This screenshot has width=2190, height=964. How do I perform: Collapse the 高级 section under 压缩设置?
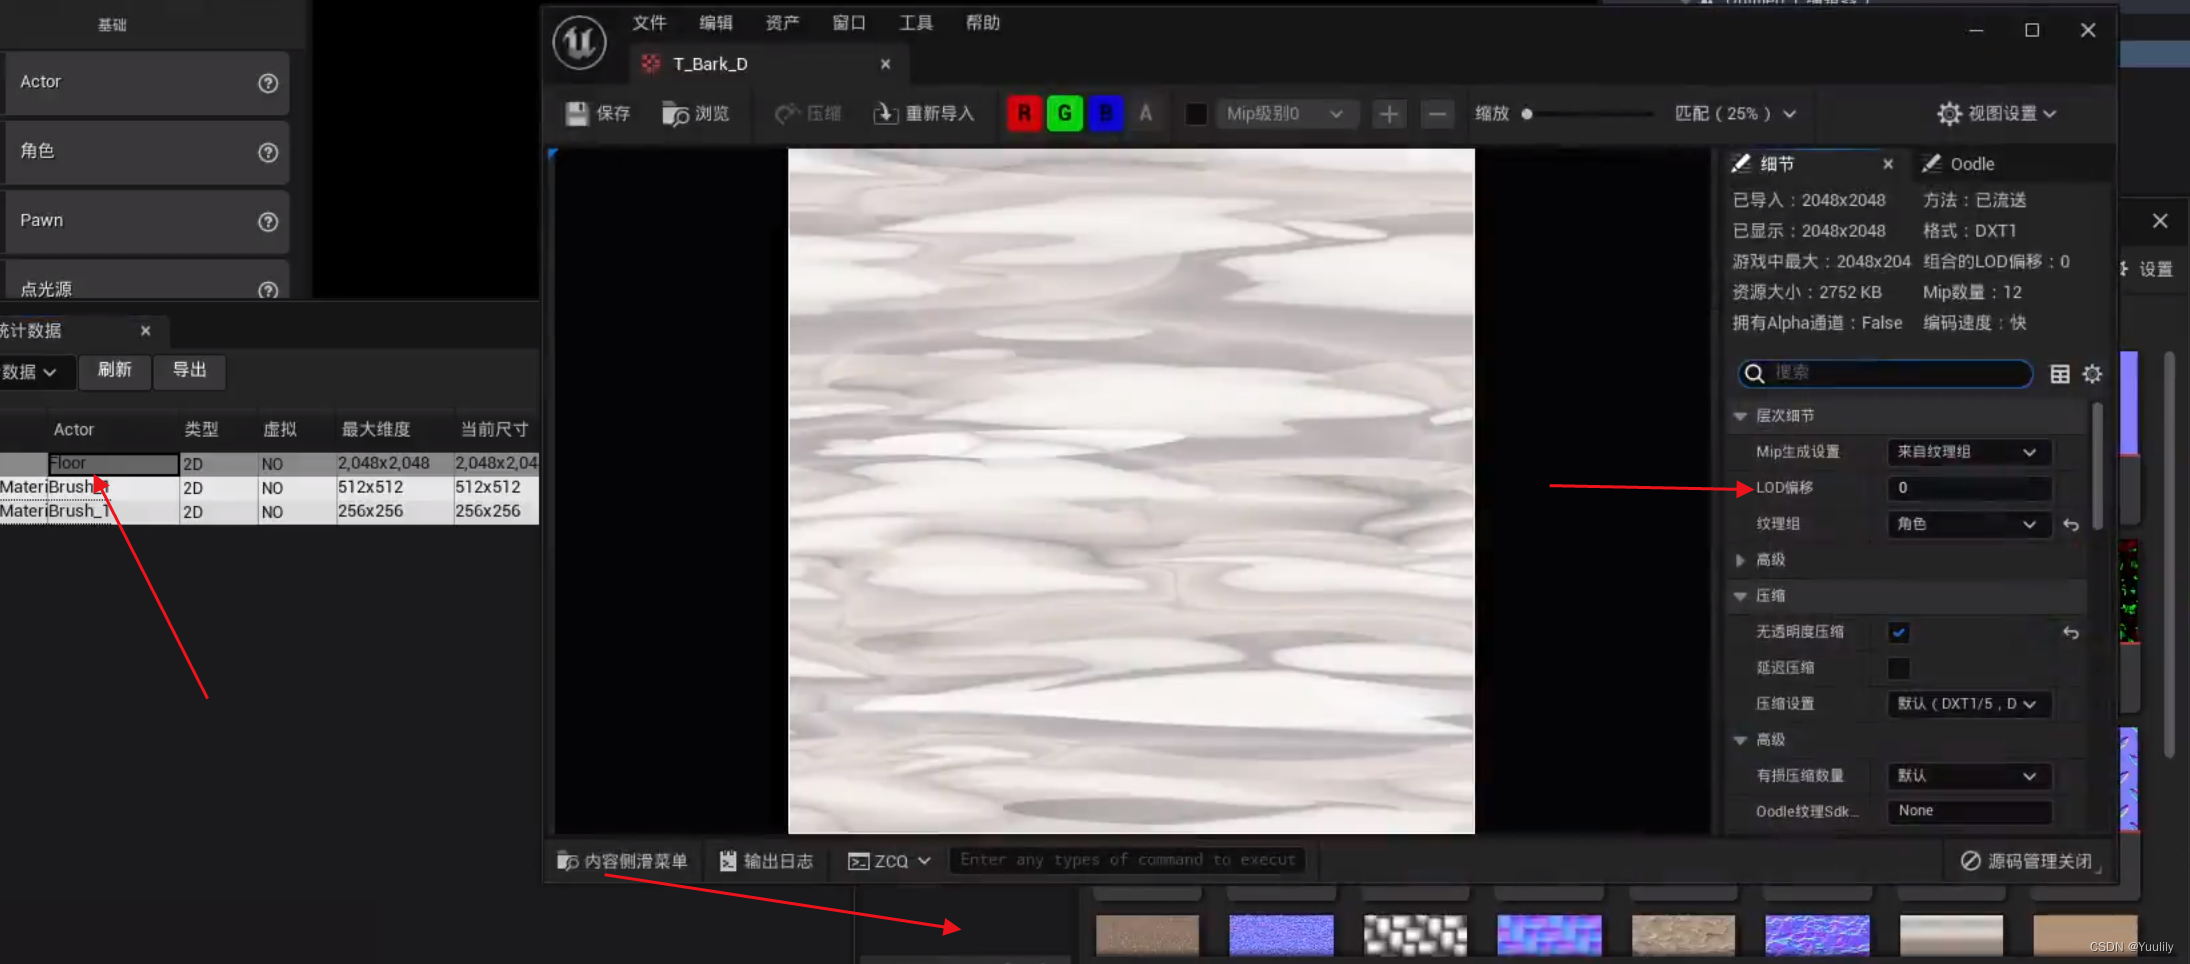(x=1740, y=740)
